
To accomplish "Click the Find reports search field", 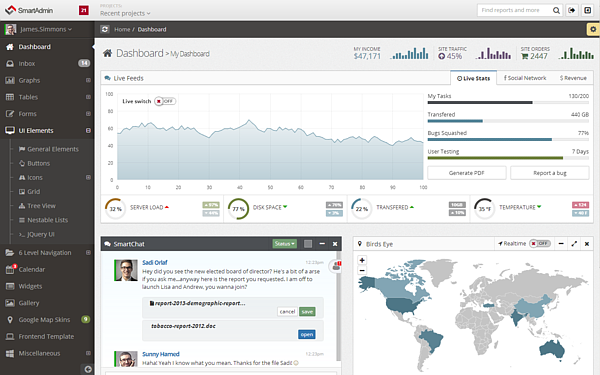I will coord(514,10).
